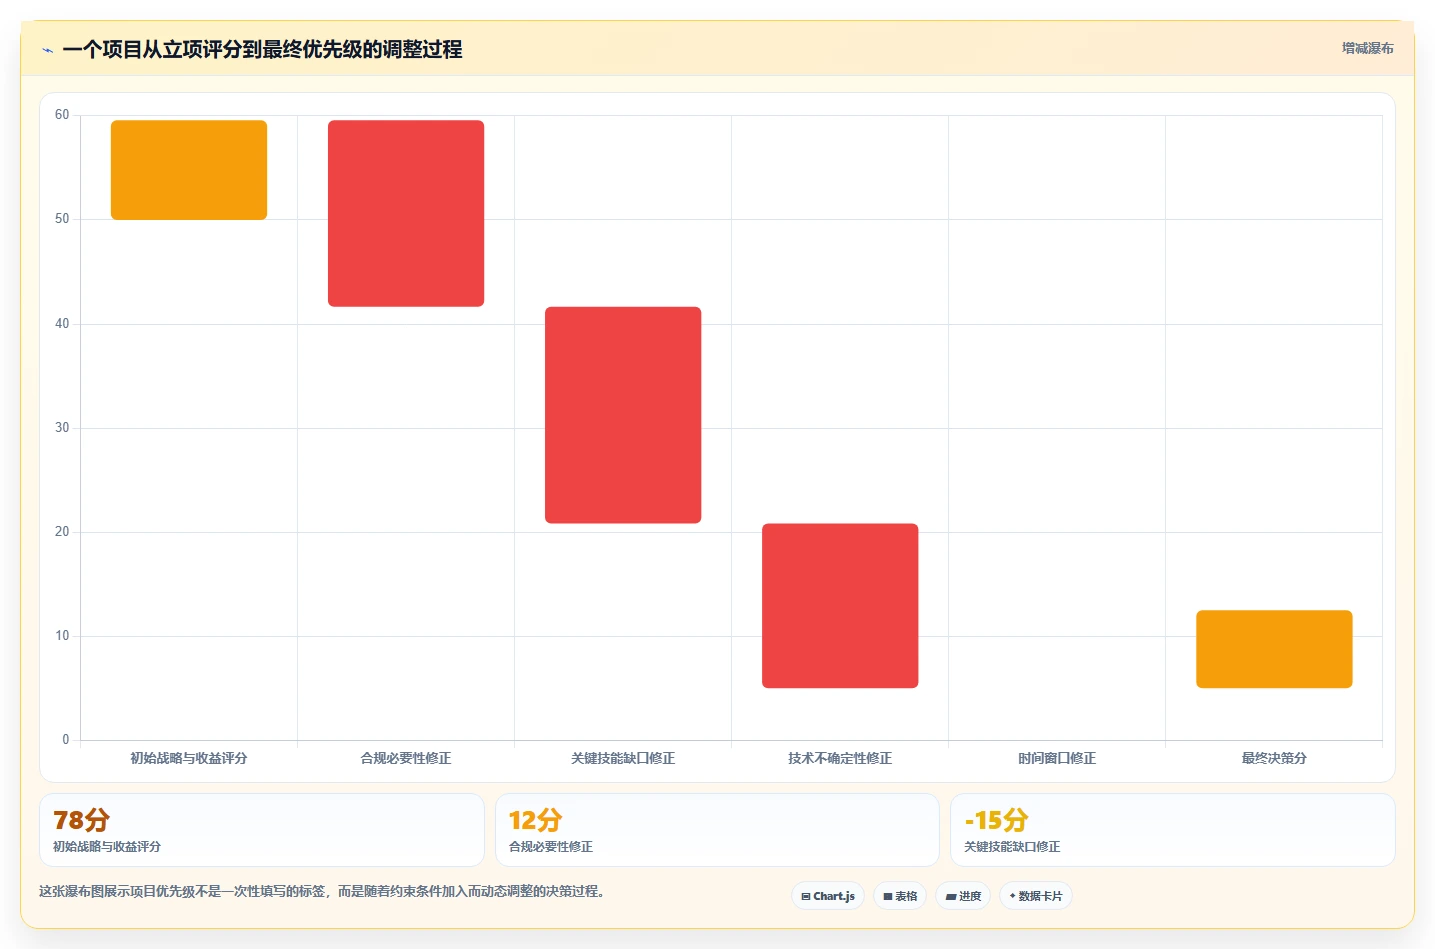This screenshot has height=949, width=1435.
Task: Click the -15分 关键技能缺口修正 card
Action: [x=1172, y=830]
